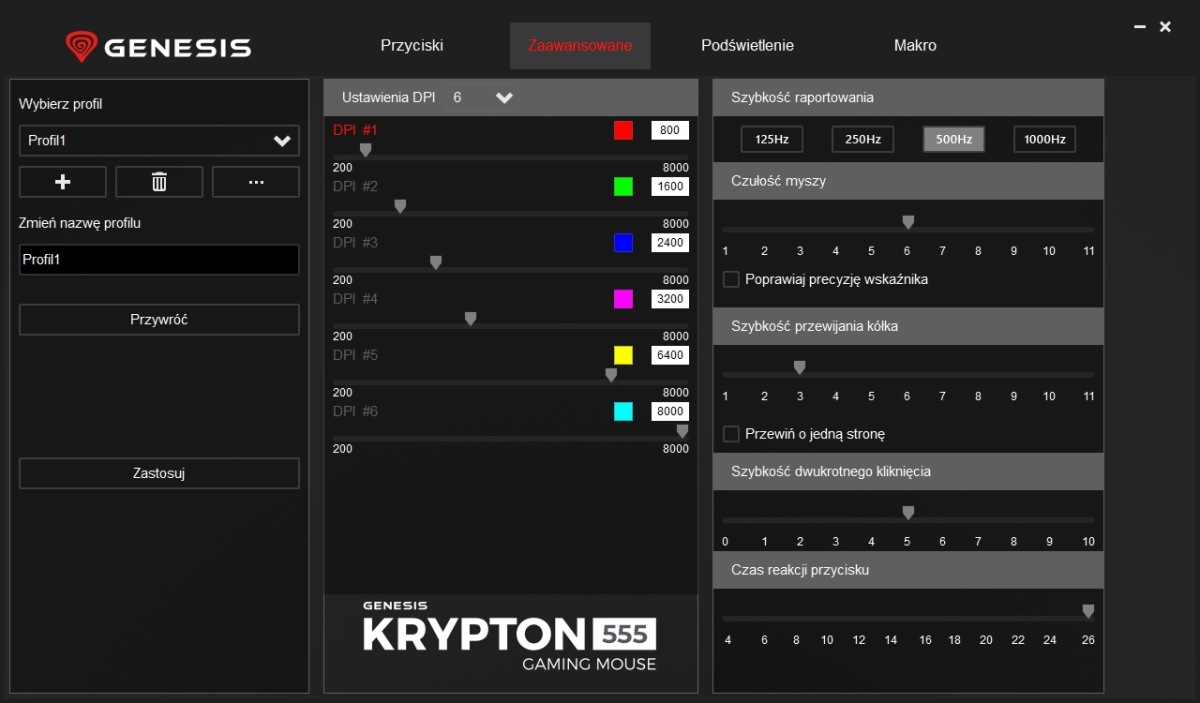Screen dimensions: 1200x703
Task: Minimize the Genesis window
Action: 1140,27
